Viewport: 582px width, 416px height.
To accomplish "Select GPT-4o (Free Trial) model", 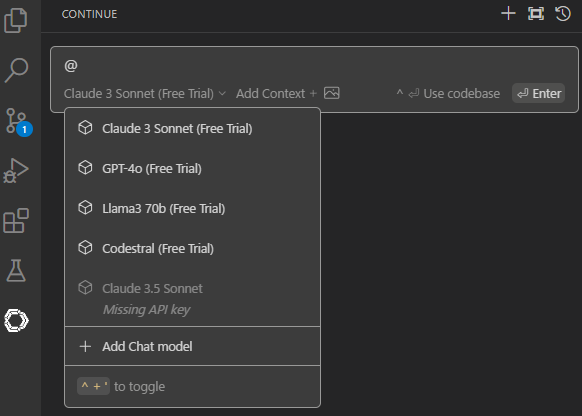I will point(192,168).
